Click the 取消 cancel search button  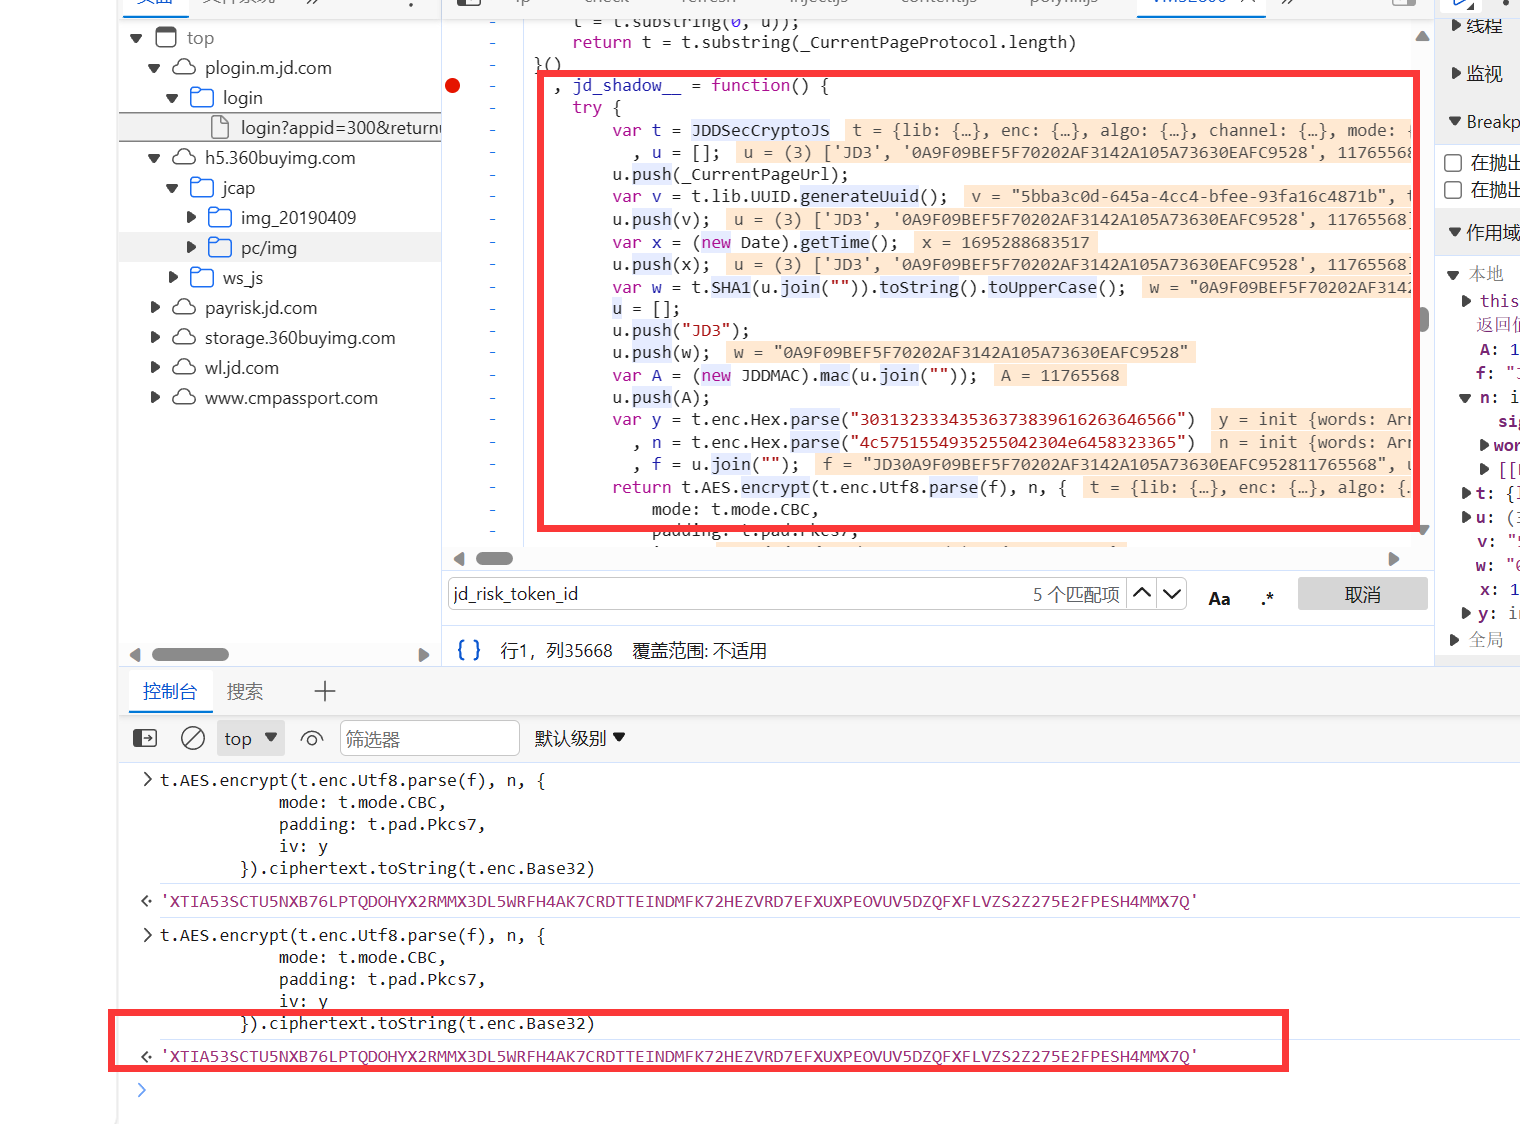point(1362,594)
